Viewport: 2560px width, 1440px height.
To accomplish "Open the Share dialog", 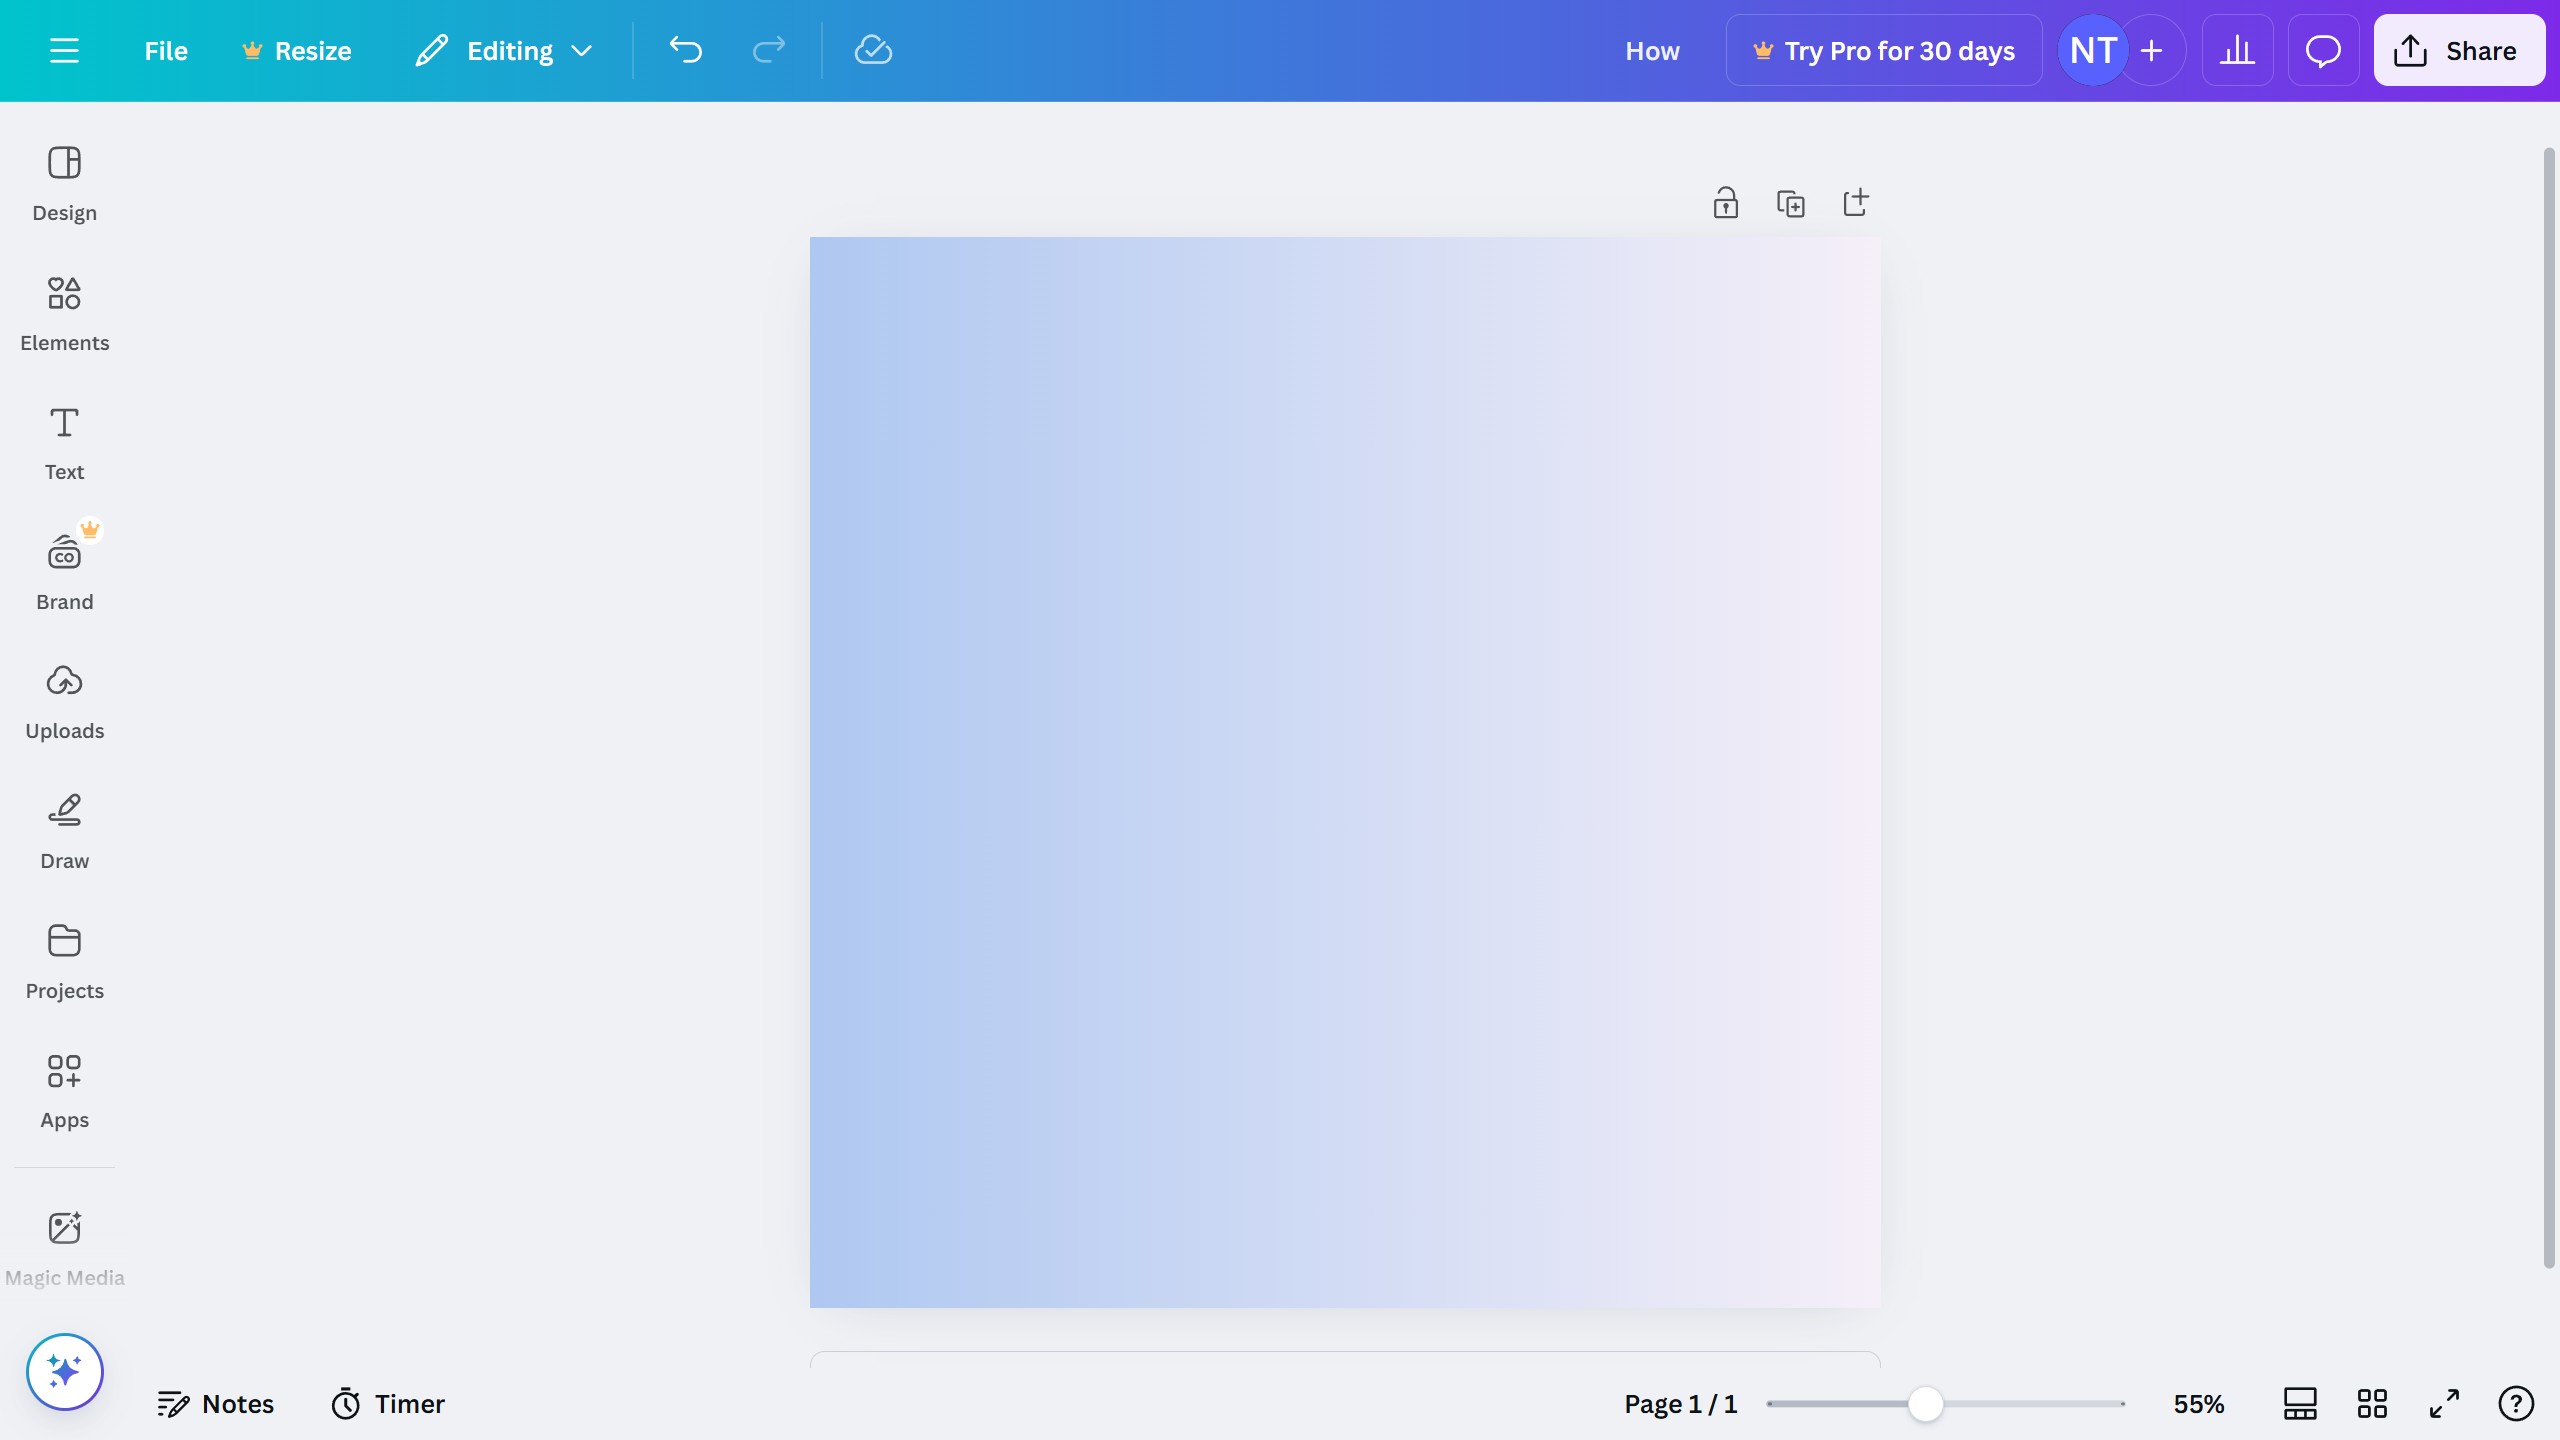I will (x=2458, y=50).
